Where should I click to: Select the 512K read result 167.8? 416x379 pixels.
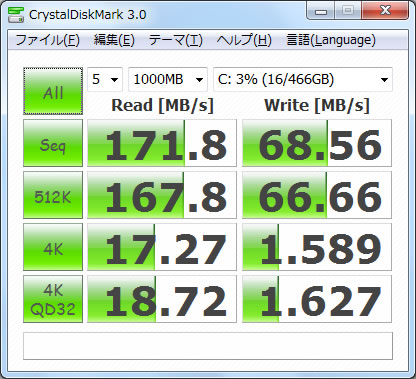coord(162,195)
